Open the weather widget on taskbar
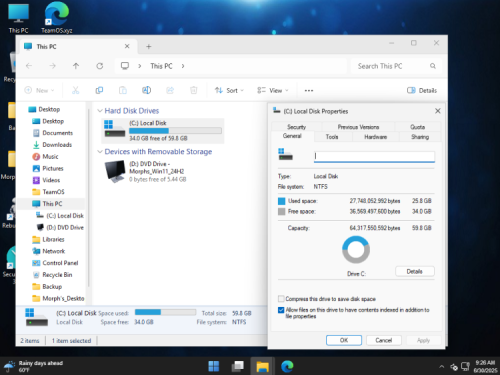Image resolution: width=500 pixels, height=375 pixels. coord(33,366)
